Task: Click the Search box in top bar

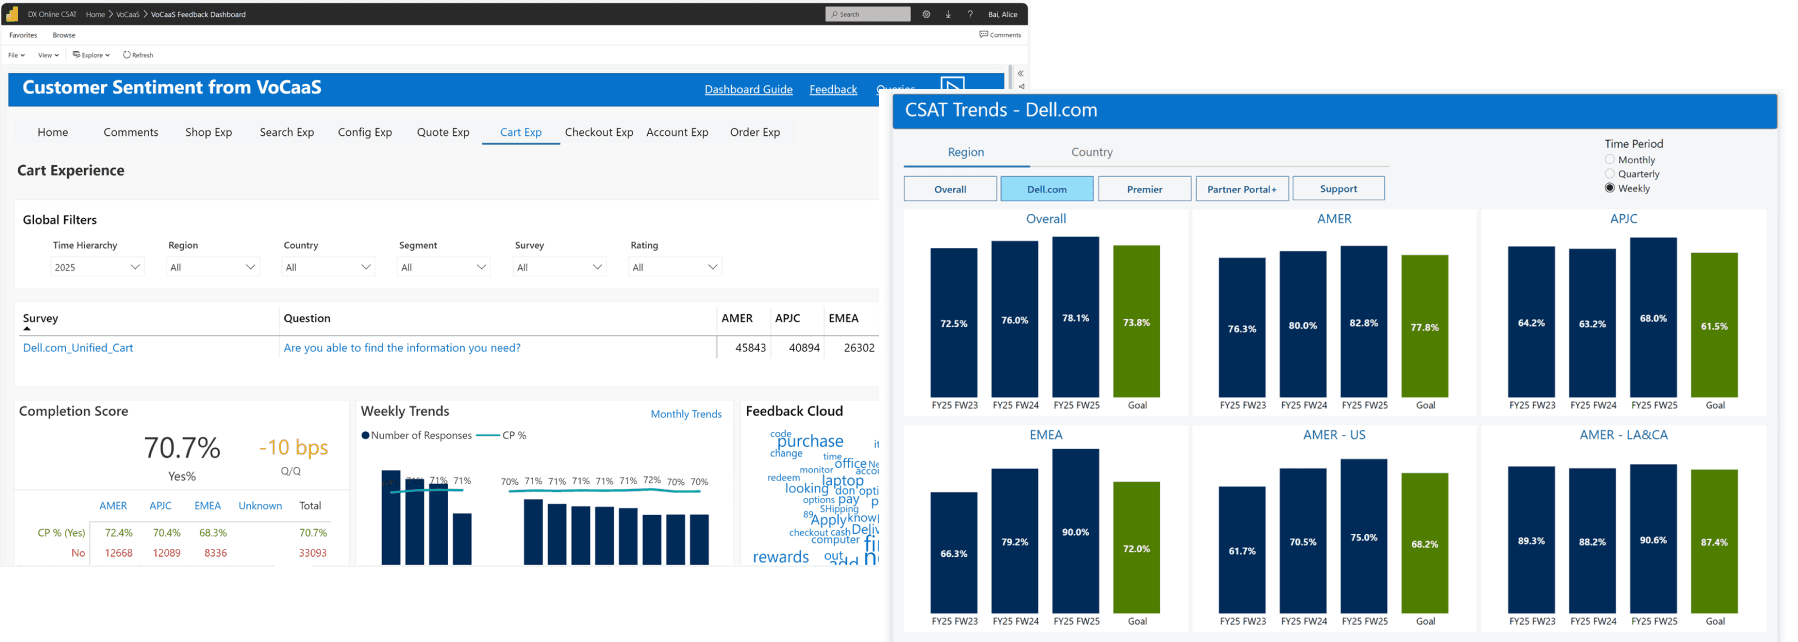Action: [x=868, y=14]
